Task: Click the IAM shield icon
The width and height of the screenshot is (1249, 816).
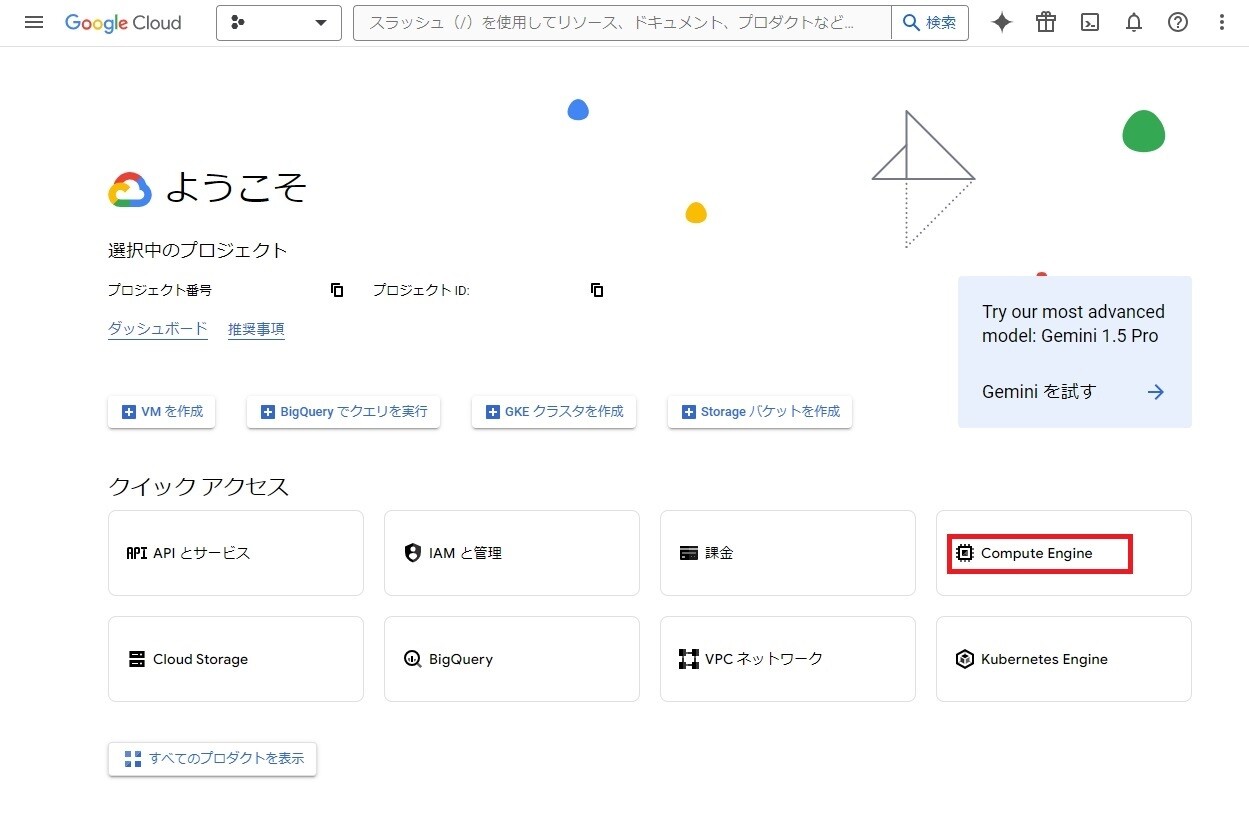Action: [413, 553]
